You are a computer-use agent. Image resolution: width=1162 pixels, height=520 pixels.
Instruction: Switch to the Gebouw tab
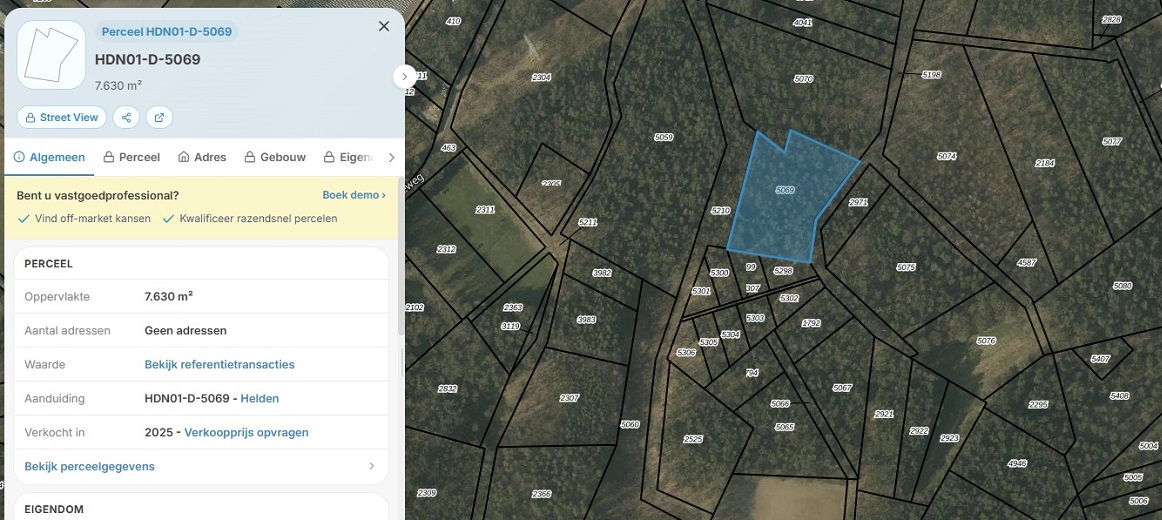[x=276, y=157]
